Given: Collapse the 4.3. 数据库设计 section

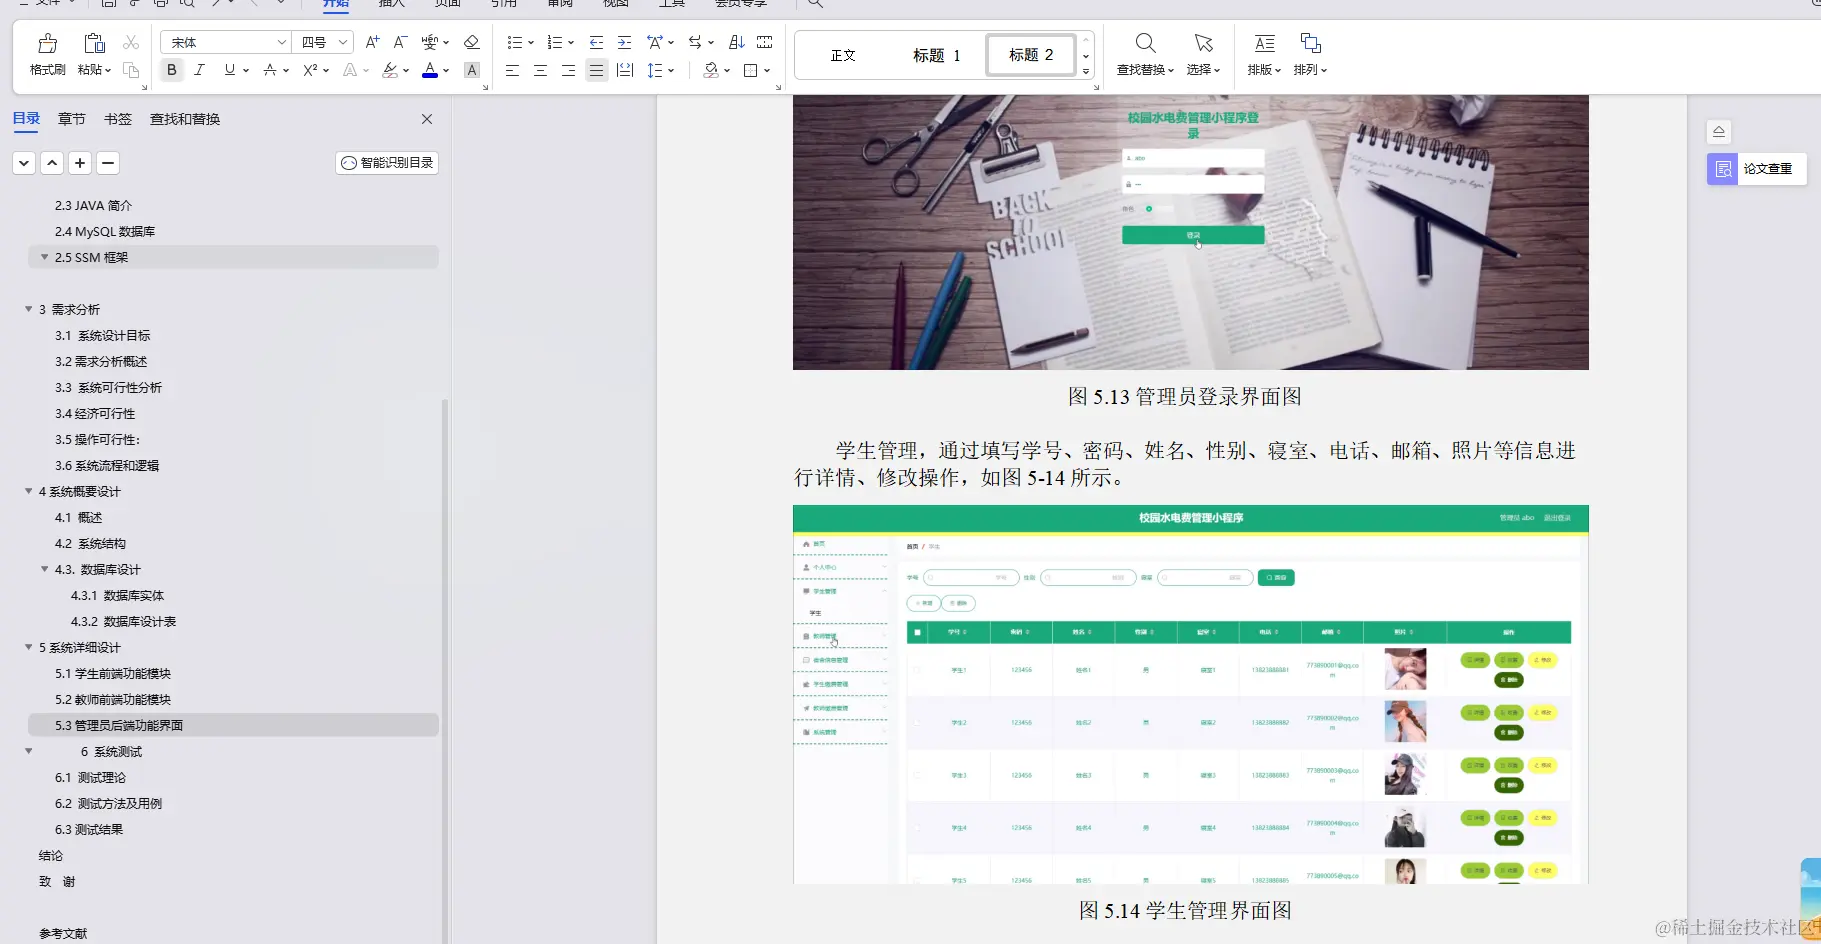Looking at the screenshot, I should 44,569.
